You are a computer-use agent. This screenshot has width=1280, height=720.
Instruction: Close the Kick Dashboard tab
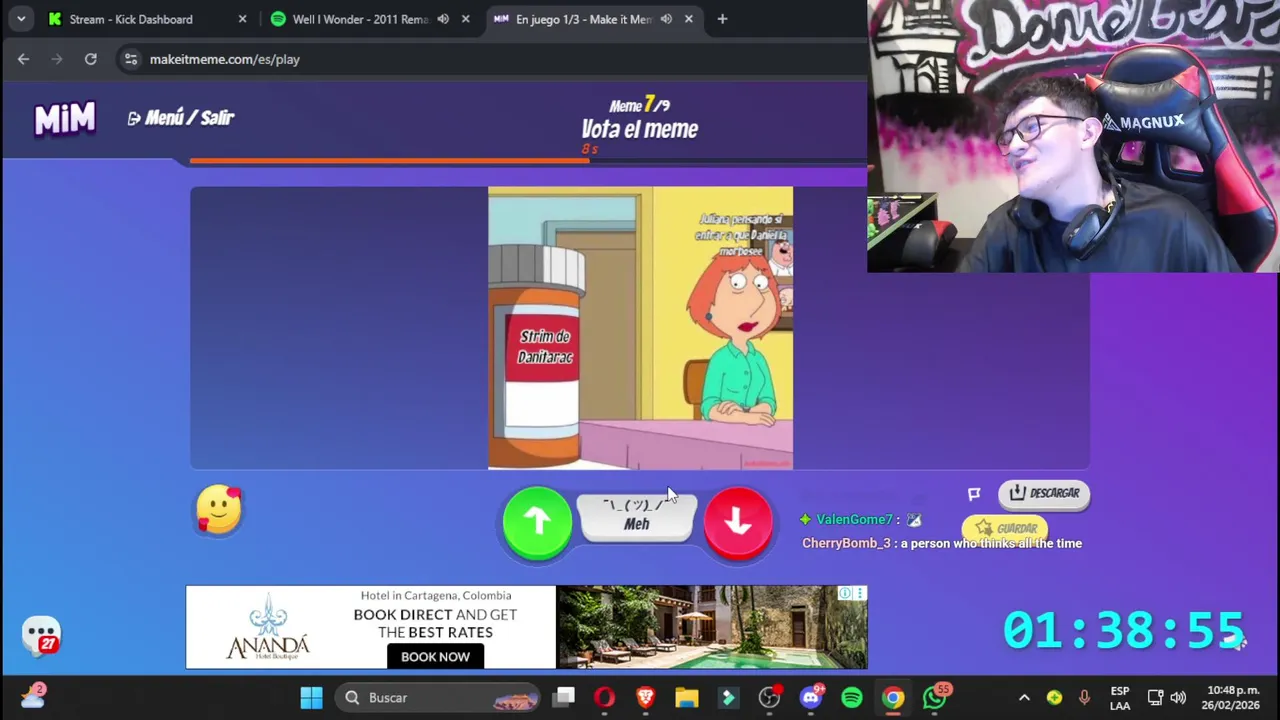click(242, 19)
